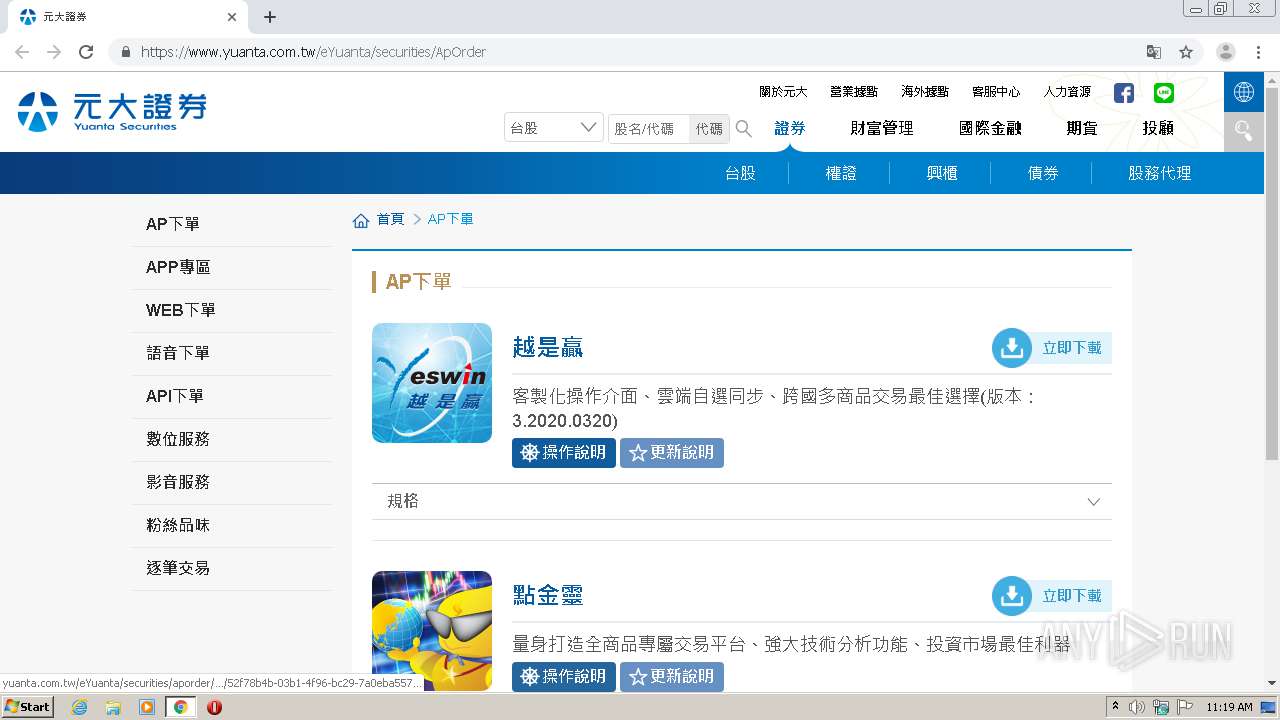Click the 股名/代碼 search input field
The width and height of the screenshot is (1280, 720).
pos(649,129)
